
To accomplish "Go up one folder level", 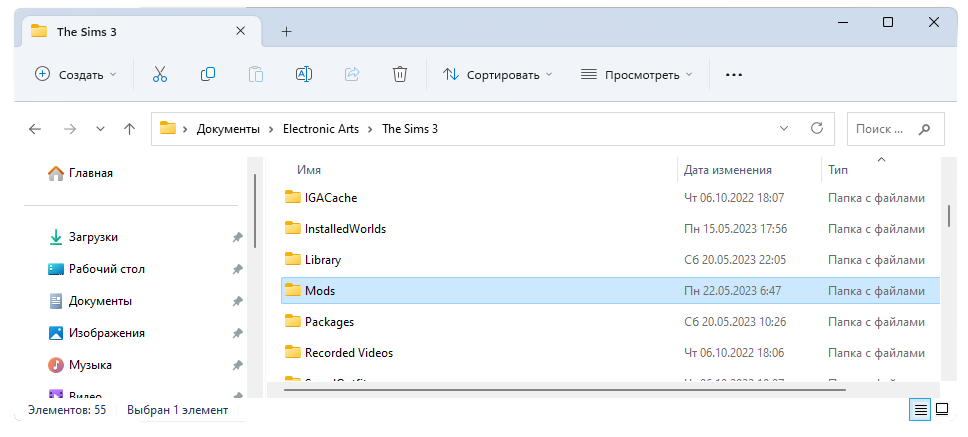I will tap(129, 129).
